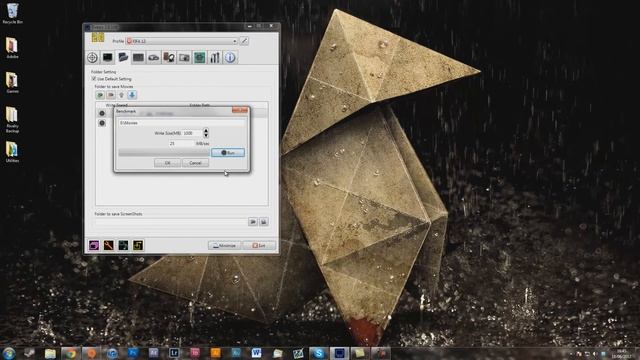The image size is (640, 360).
Task: Click the Write Size(MB) value field
Action: [x=192, y=133]
